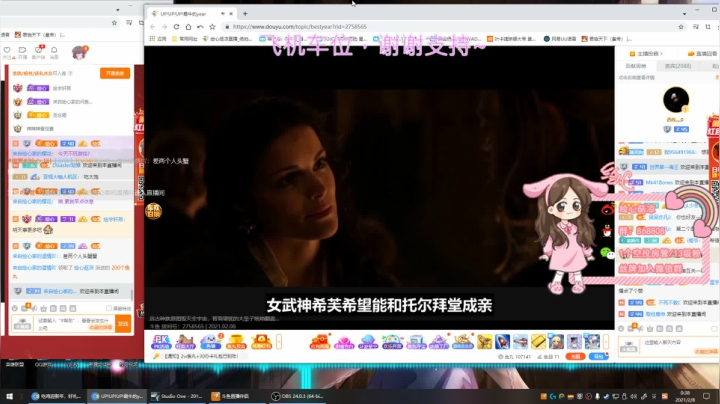Open OBS 24.0.3 from the taskbar

(298, 396)
